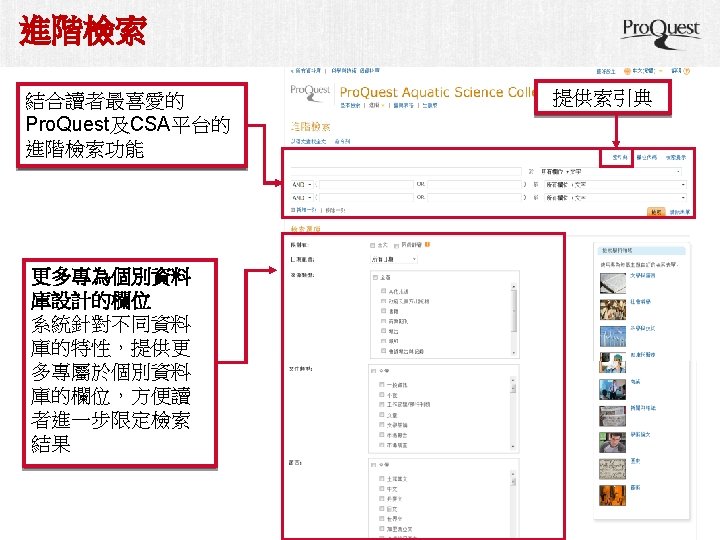
Task: Open the handwritten manuscript history thumbnail
Action: pos(613,469)
